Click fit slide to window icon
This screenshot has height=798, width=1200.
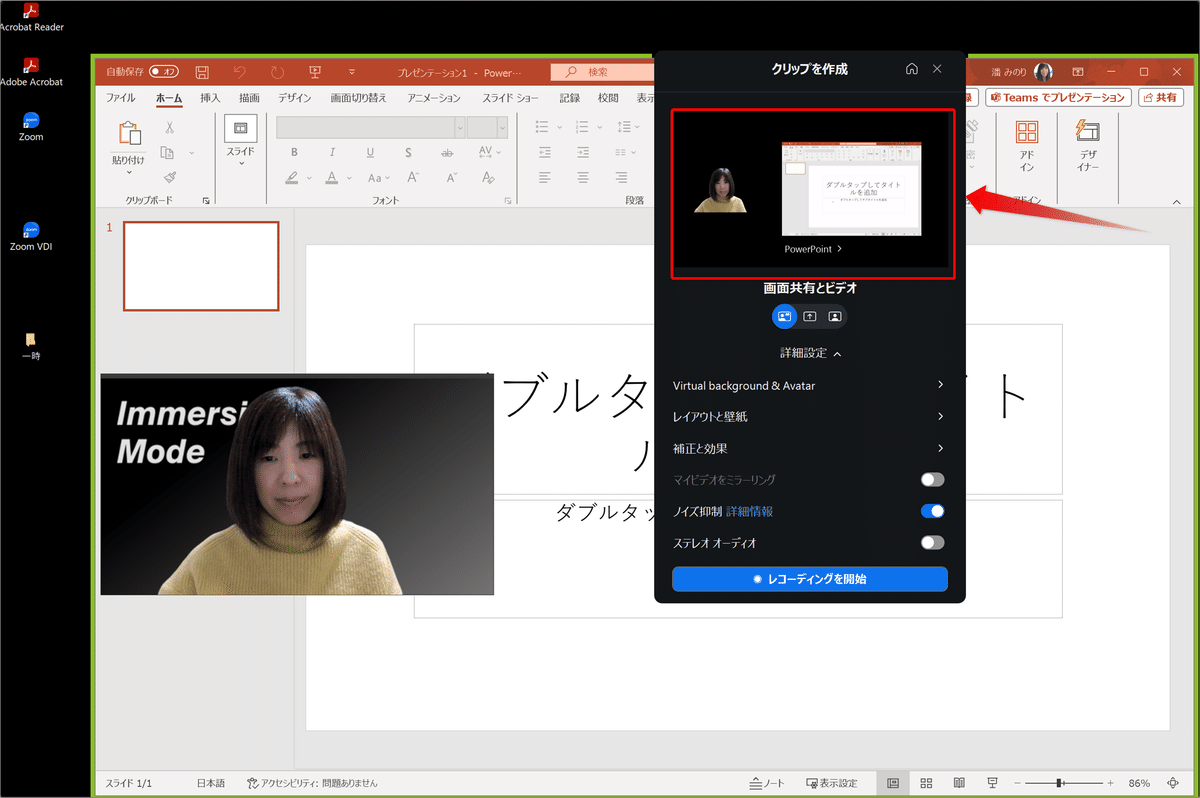tap(1172, 783)
